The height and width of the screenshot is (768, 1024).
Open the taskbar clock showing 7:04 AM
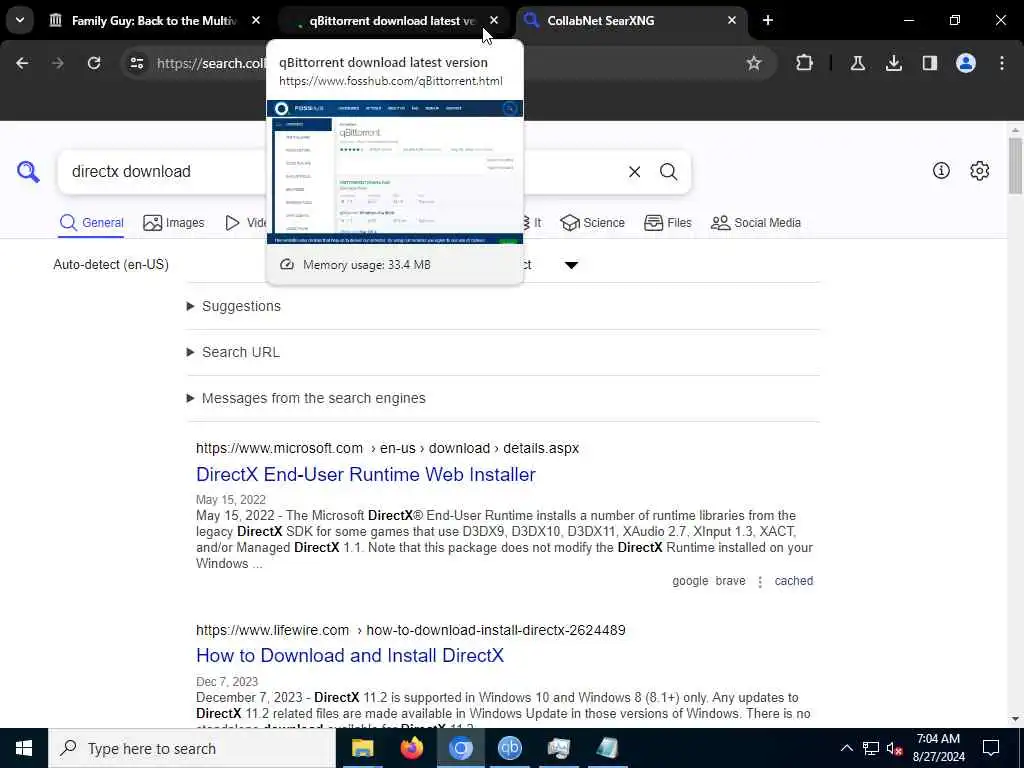[938, 748]
